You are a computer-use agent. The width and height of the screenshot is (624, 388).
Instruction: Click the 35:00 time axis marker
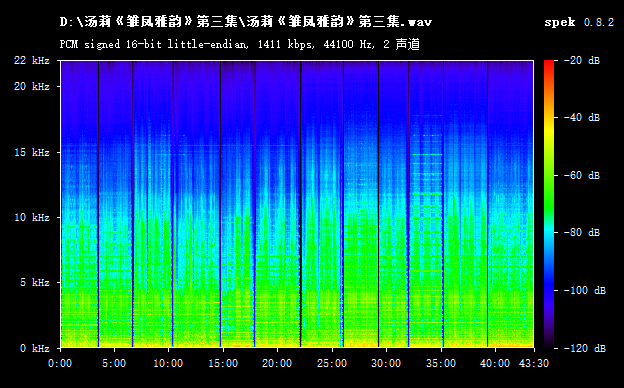(441, 363)
